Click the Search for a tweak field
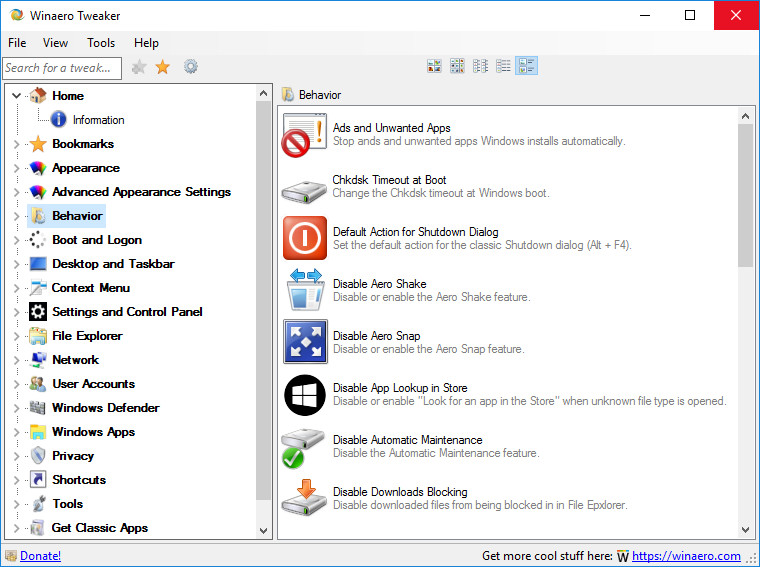The width and height of the screenshot is (760, 567). click(x=61, y=68)
